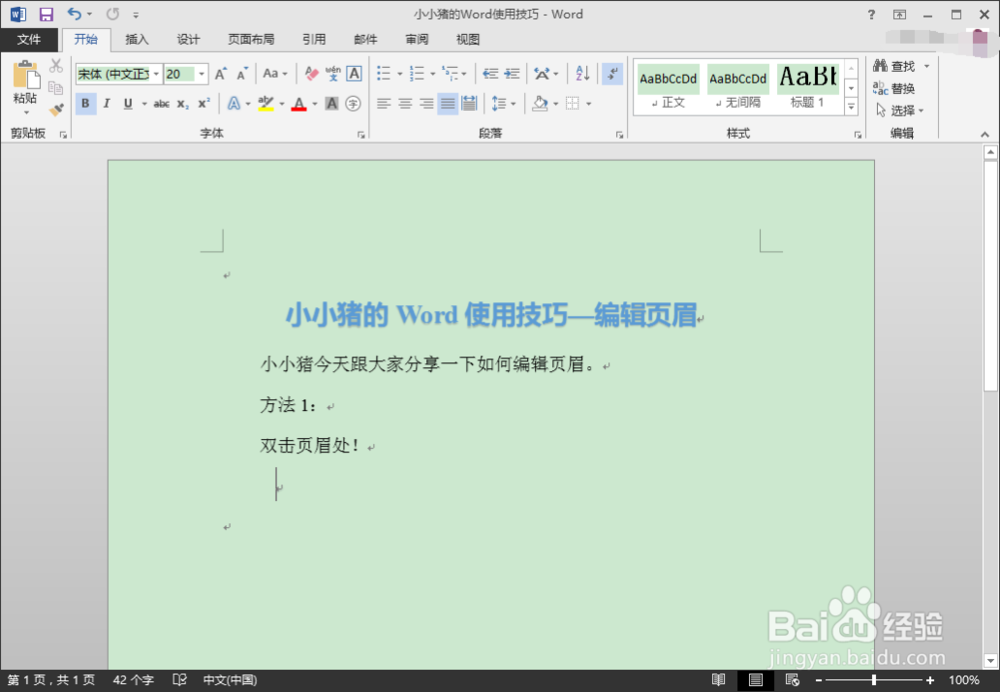The height and width of the screenshot is (692, 1000).
Task: Collapse the ribbon with the arrow
Action: (x=985, y=135)
